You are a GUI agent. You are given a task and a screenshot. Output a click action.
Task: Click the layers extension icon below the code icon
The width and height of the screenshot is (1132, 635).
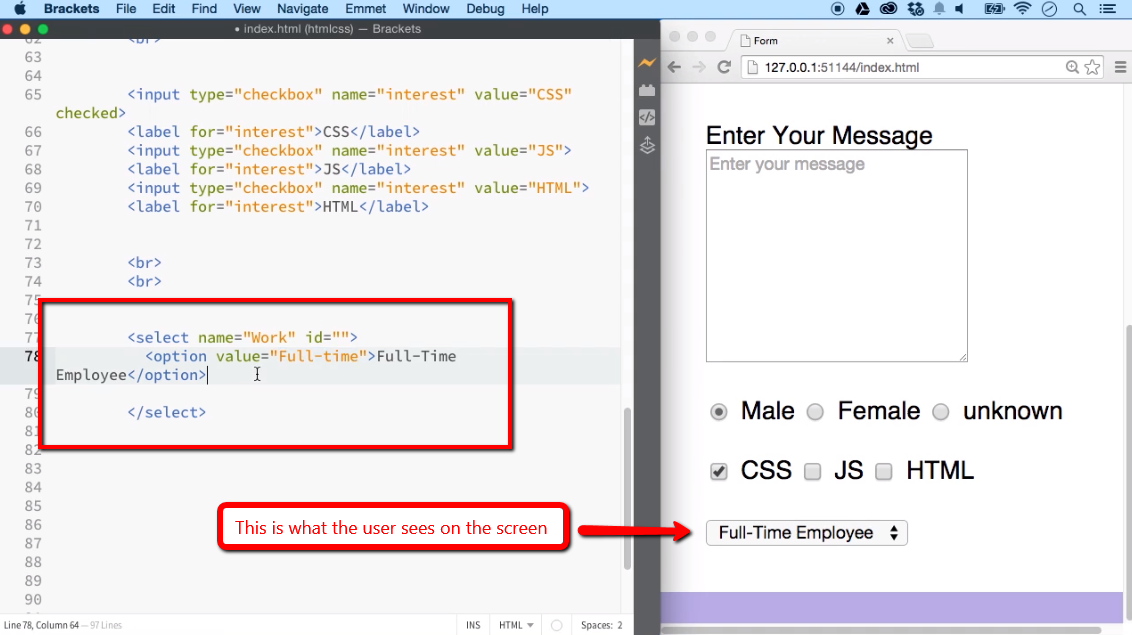tap(646, 145)
